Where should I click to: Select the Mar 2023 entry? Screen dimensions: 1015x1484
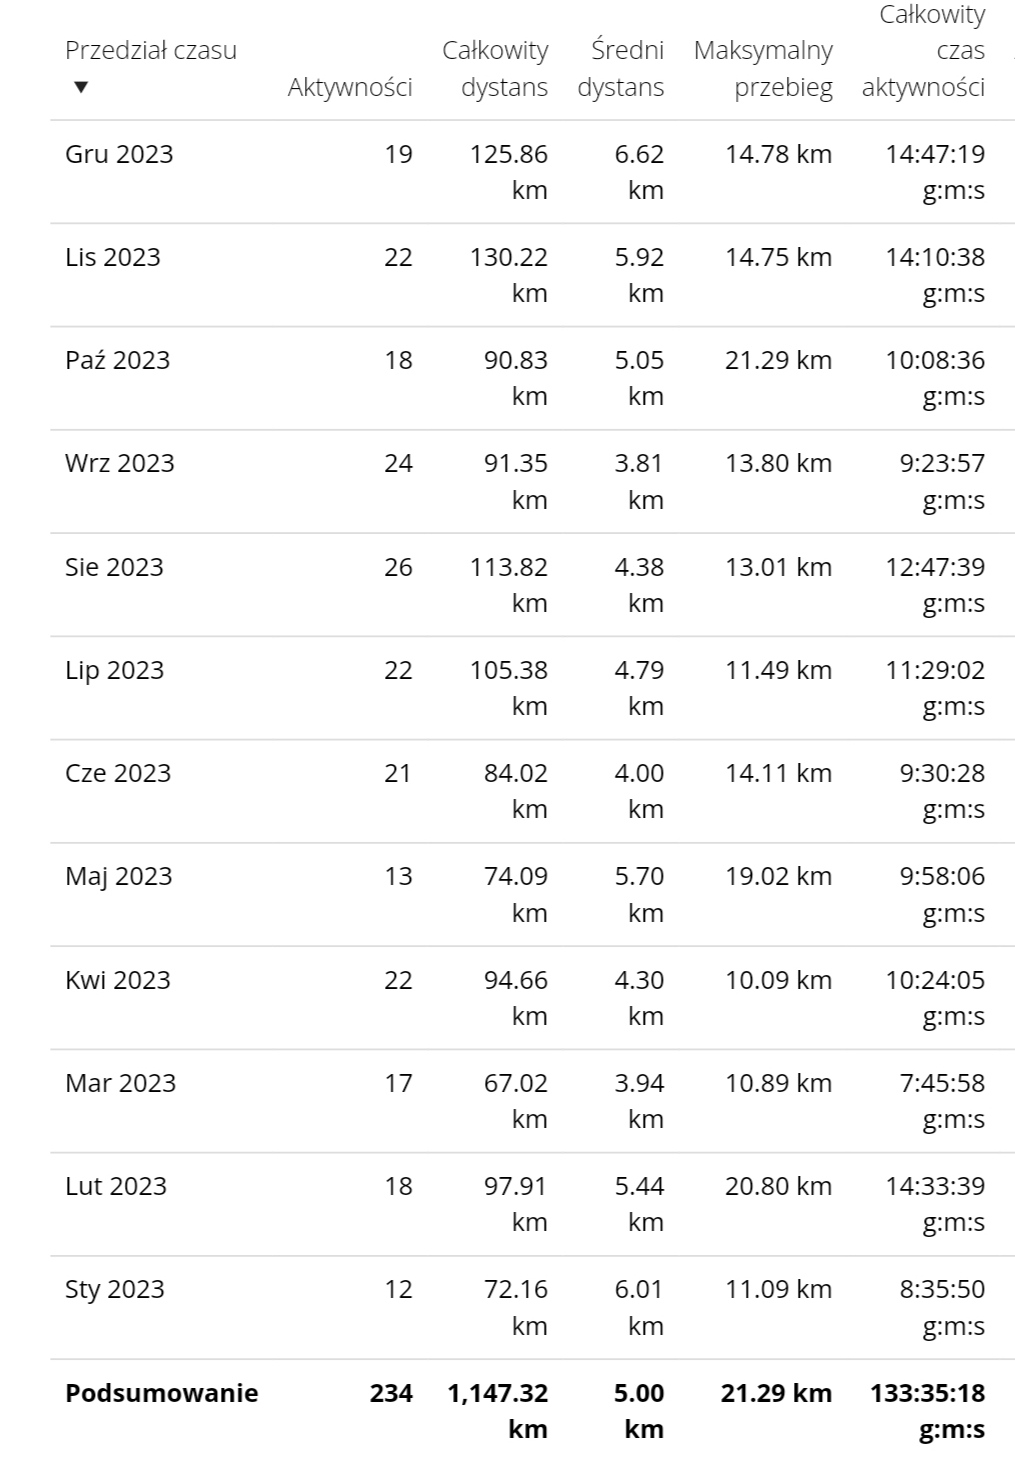121,1083
